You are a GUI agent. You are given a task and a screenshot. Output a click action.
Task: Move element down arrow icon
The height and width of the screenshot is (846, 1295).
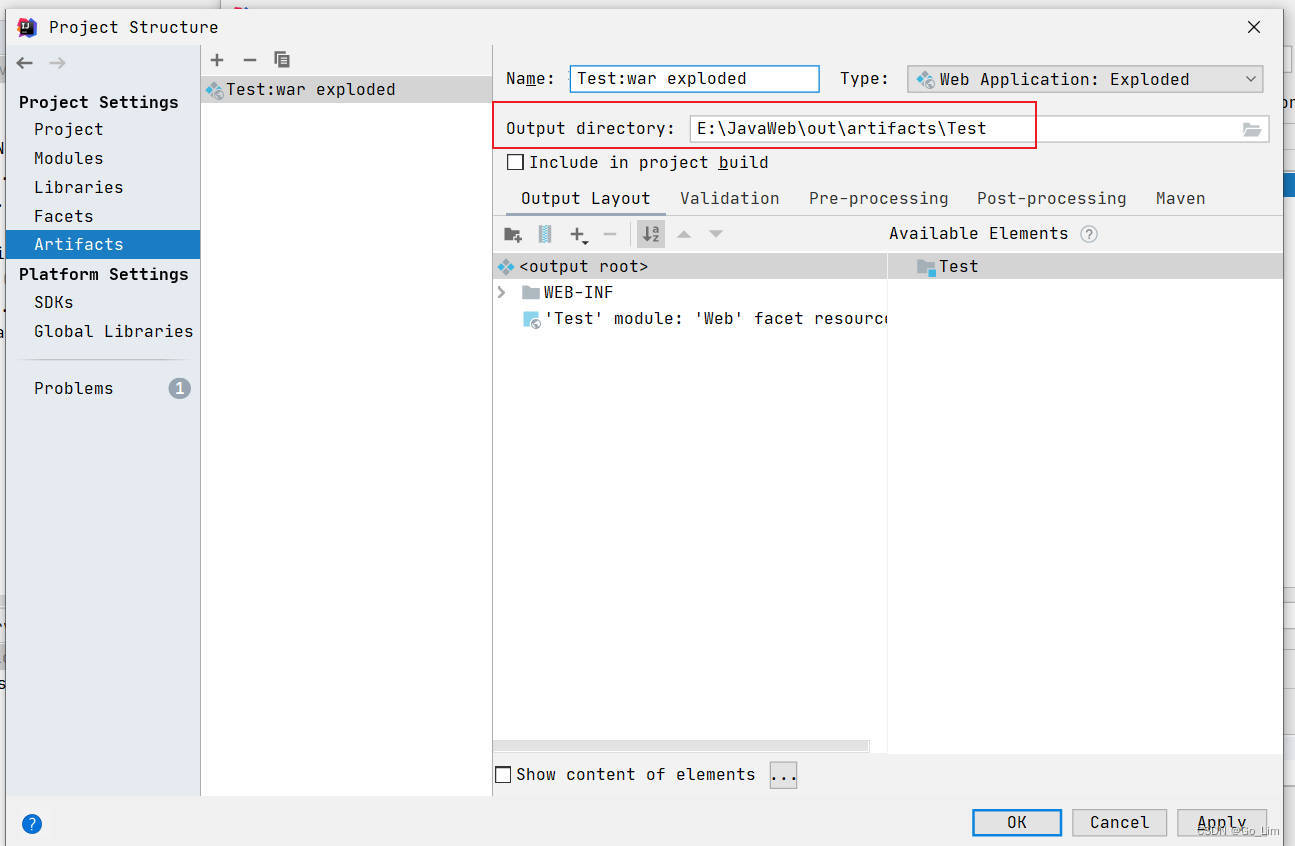(716, 234)
